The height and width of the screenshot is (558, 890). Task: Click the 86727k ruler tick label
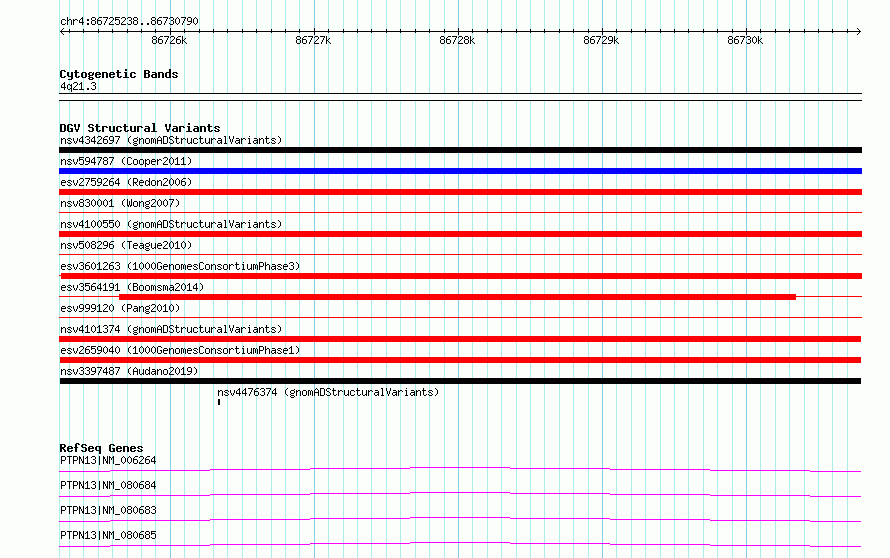tap(313, 40)
